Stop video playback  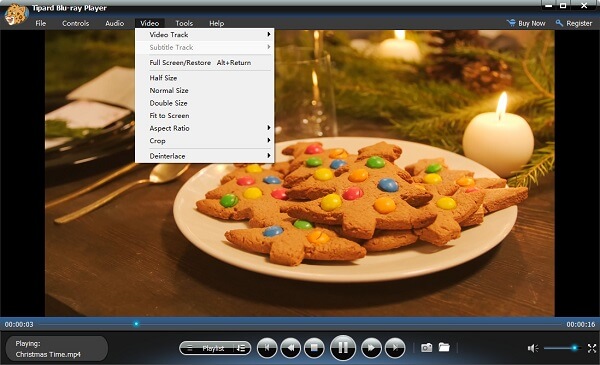point(314,348)
